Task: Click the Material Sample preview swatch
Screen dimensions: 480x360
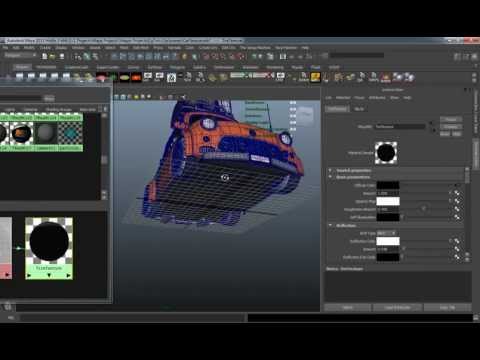Action: pyautogui.click(x=386, y=153)
